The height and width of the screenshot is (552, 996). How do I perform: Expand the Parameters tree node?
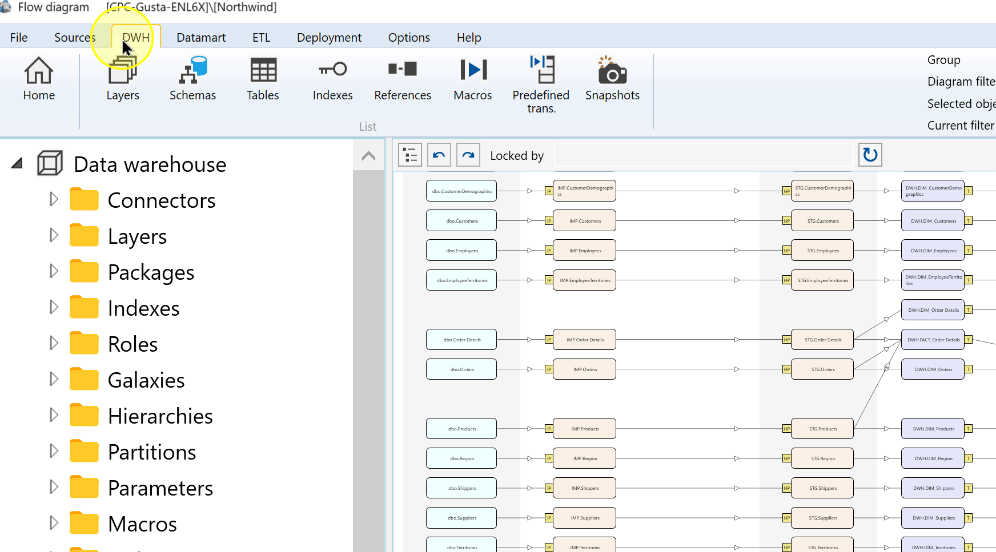pos(54,487)
